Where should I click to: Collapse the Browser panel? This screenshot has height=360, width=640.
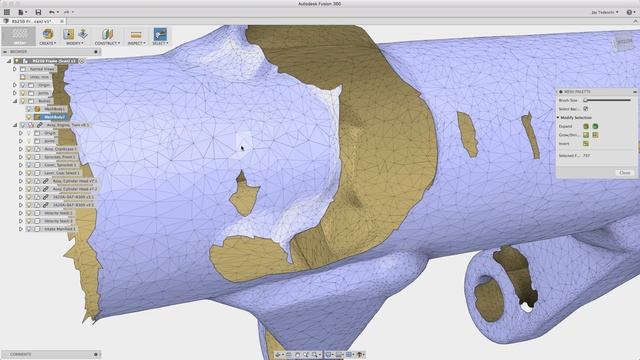coord(5,52)
